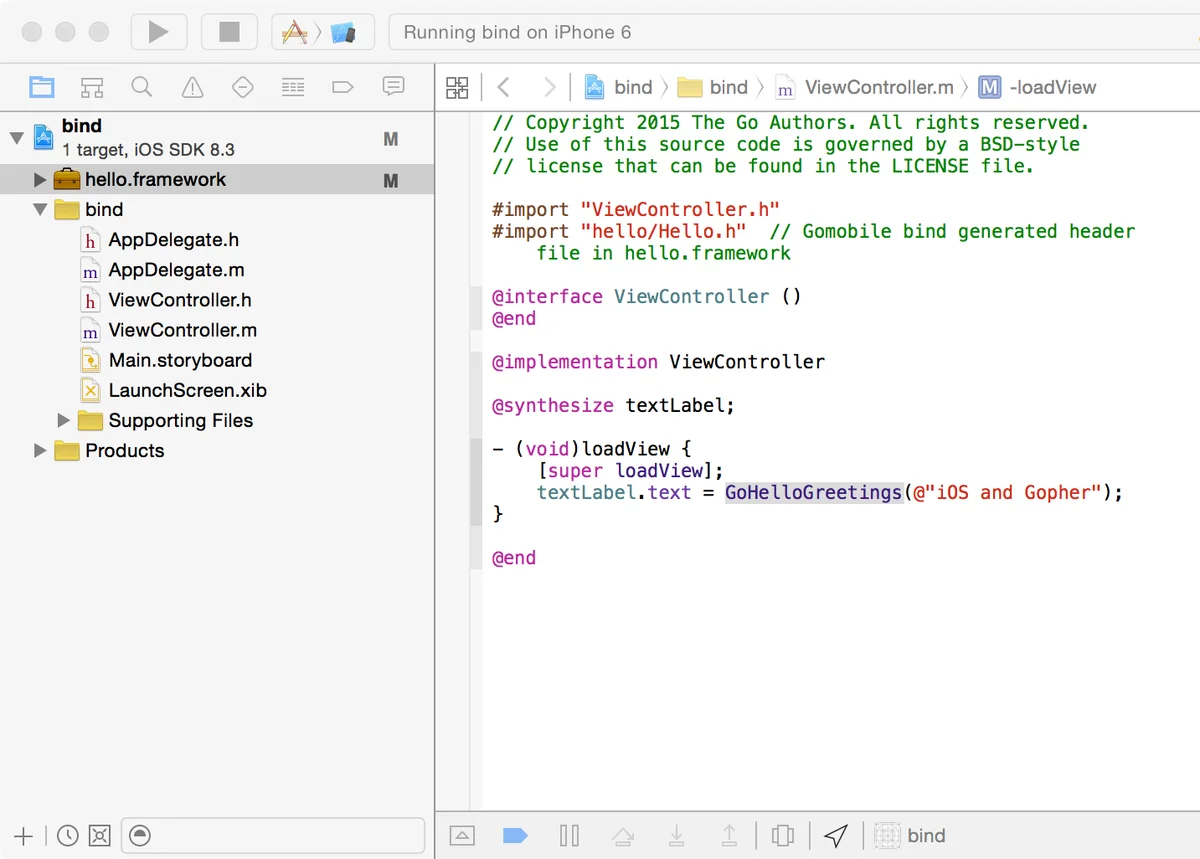Click the @implementation ViewController line

658,362
